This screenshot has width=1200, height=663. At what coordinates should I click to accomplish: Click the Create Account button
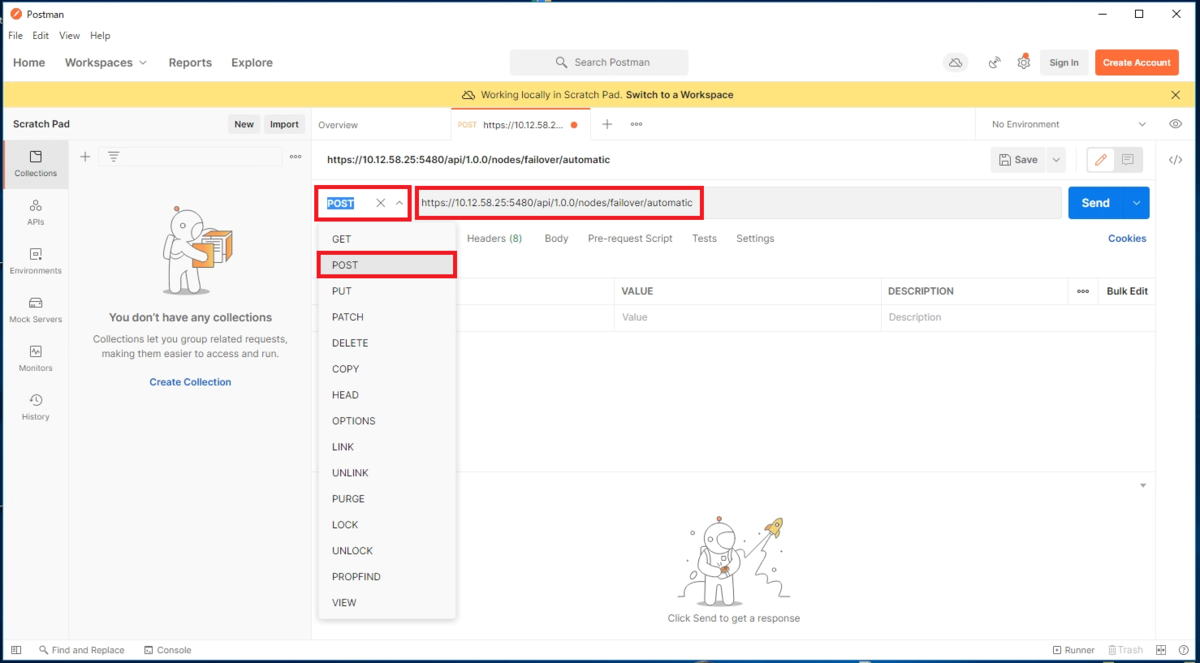[x=1137, y=62]
